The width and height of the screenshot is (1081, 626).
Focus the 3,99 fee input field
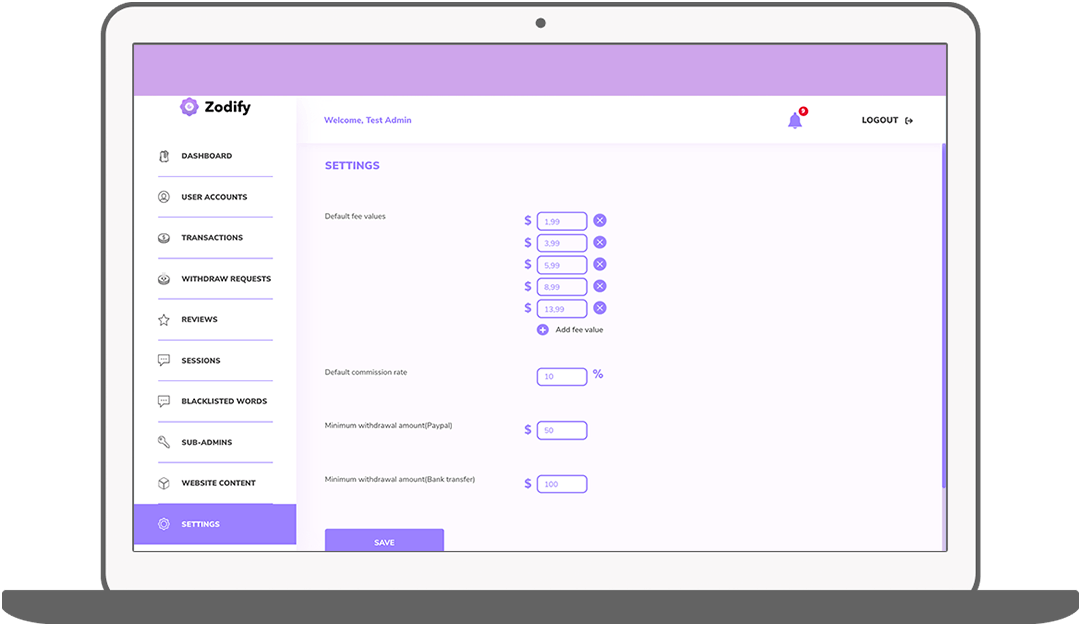click(562, 243)
